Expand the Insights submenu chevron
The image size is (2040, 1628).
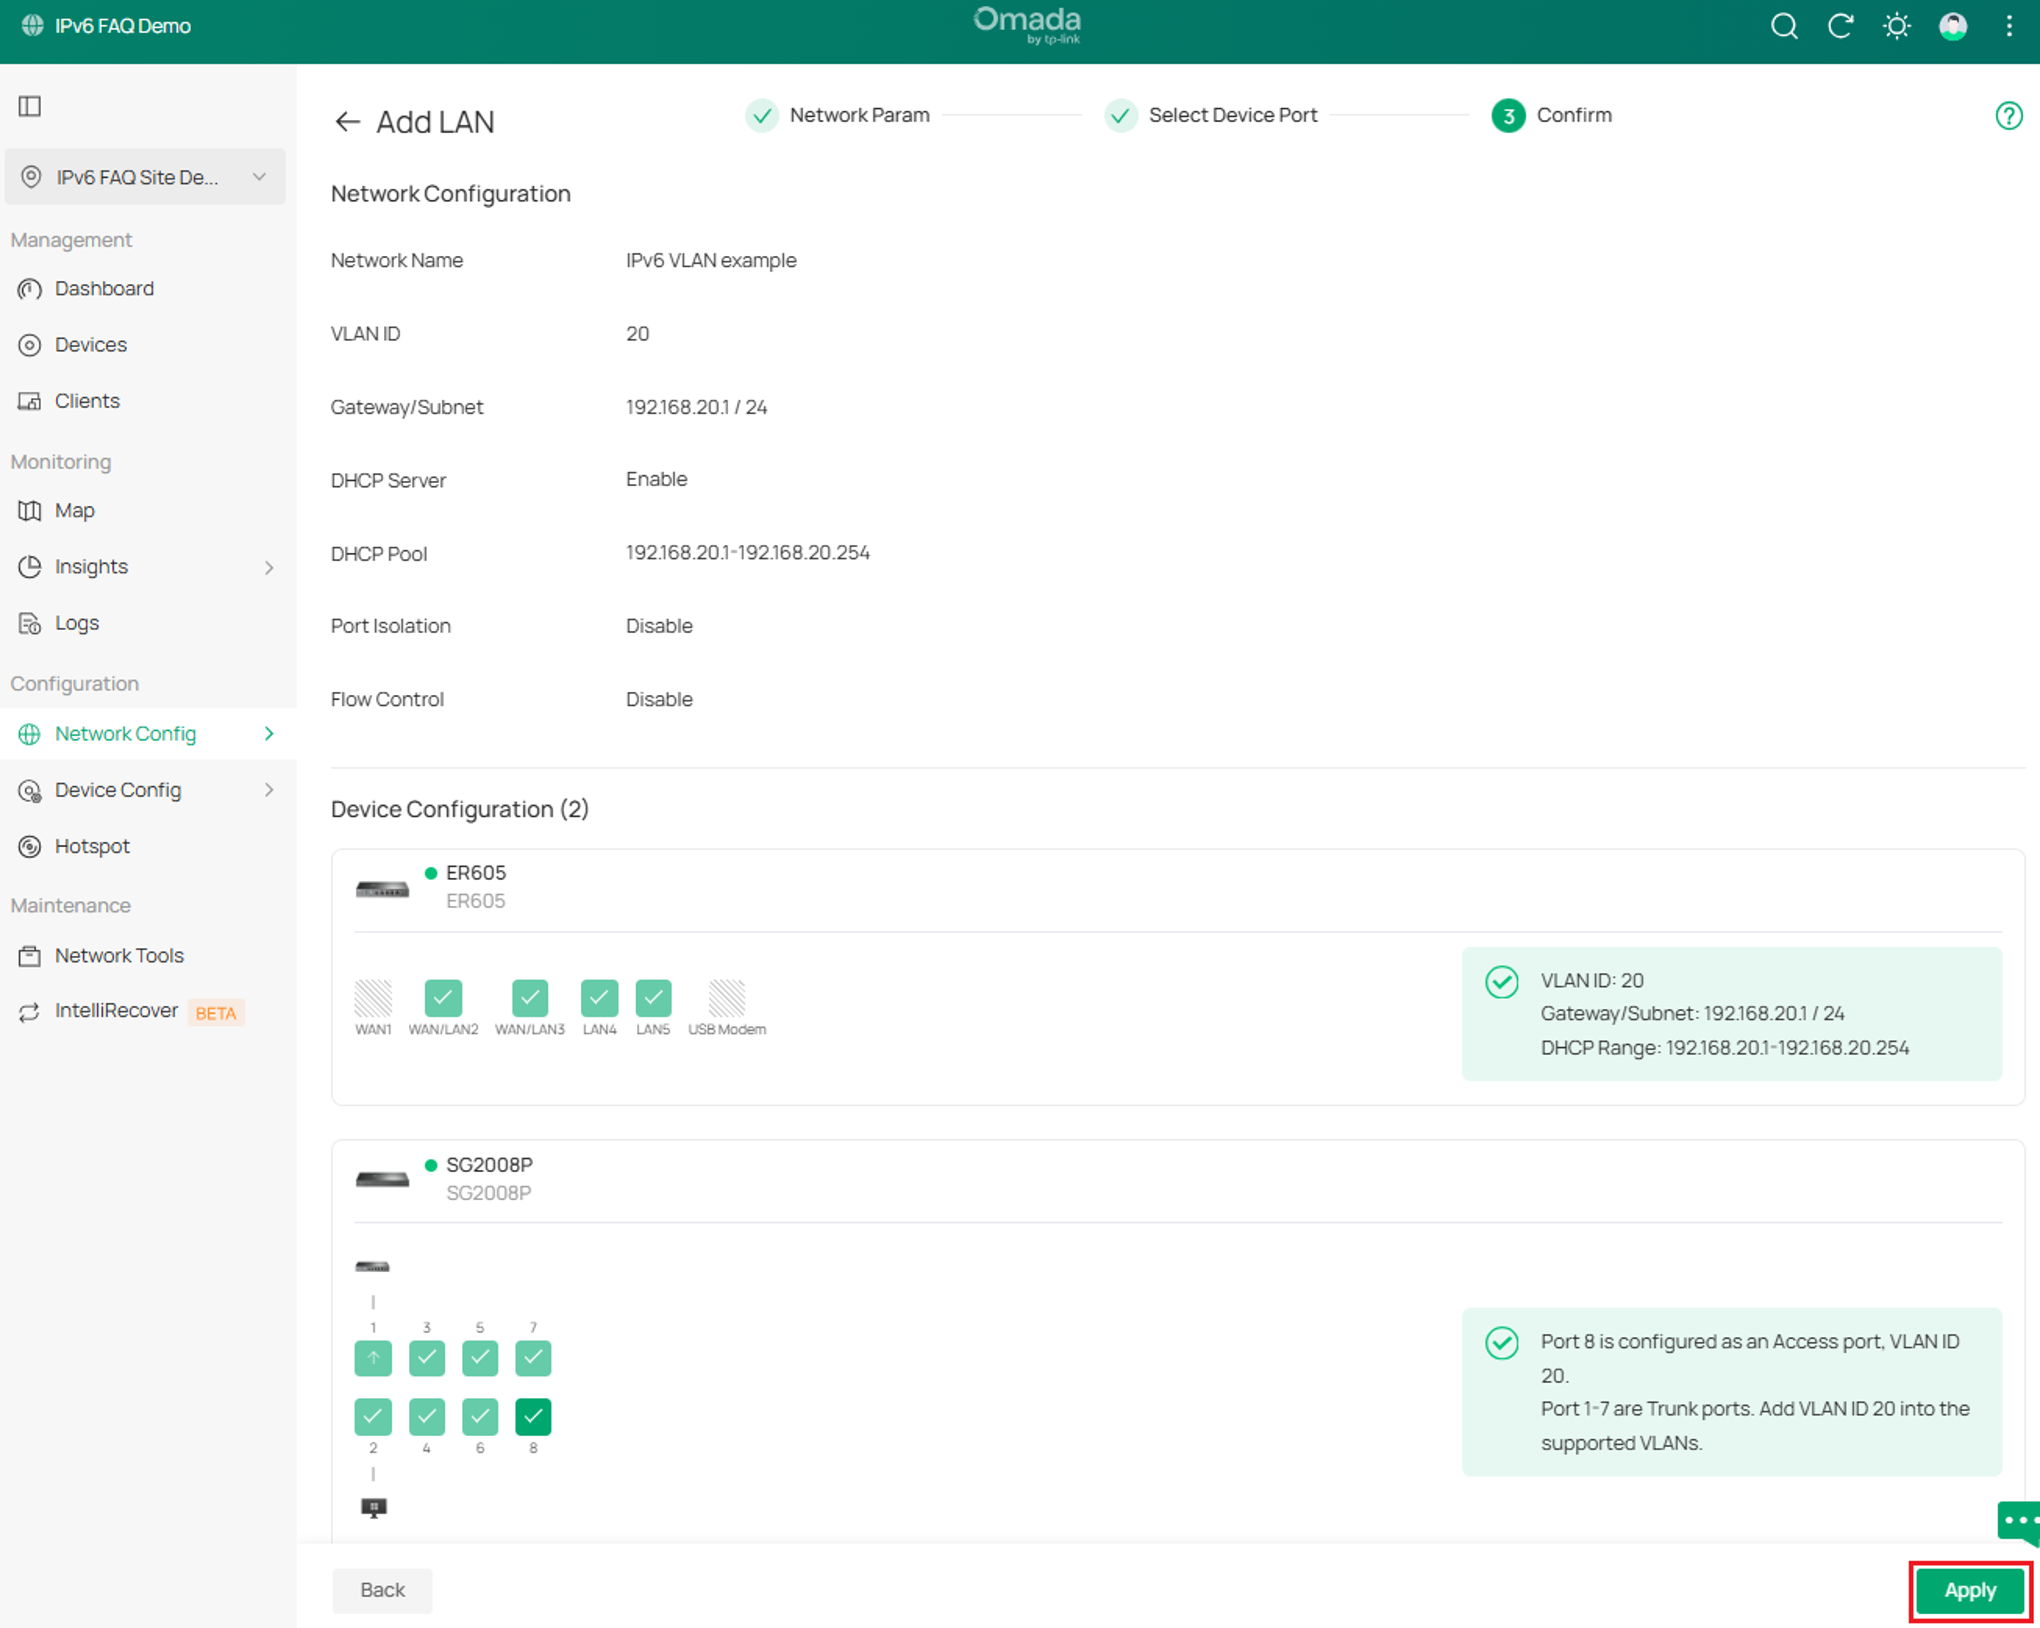click(269, 567)
